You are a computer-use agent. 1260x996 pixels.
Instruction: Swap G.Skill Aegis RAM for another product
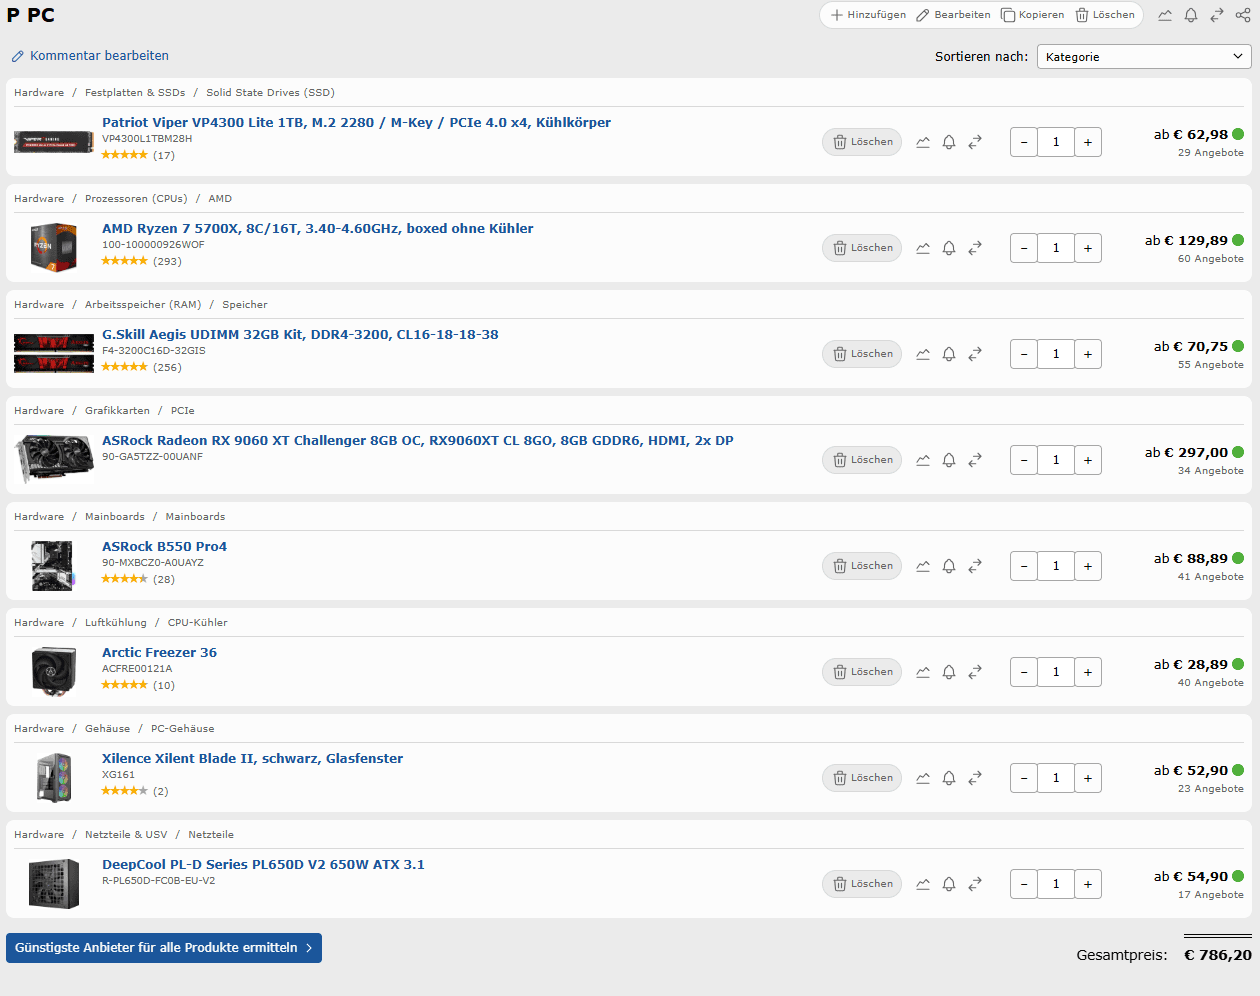click(975, 354)
